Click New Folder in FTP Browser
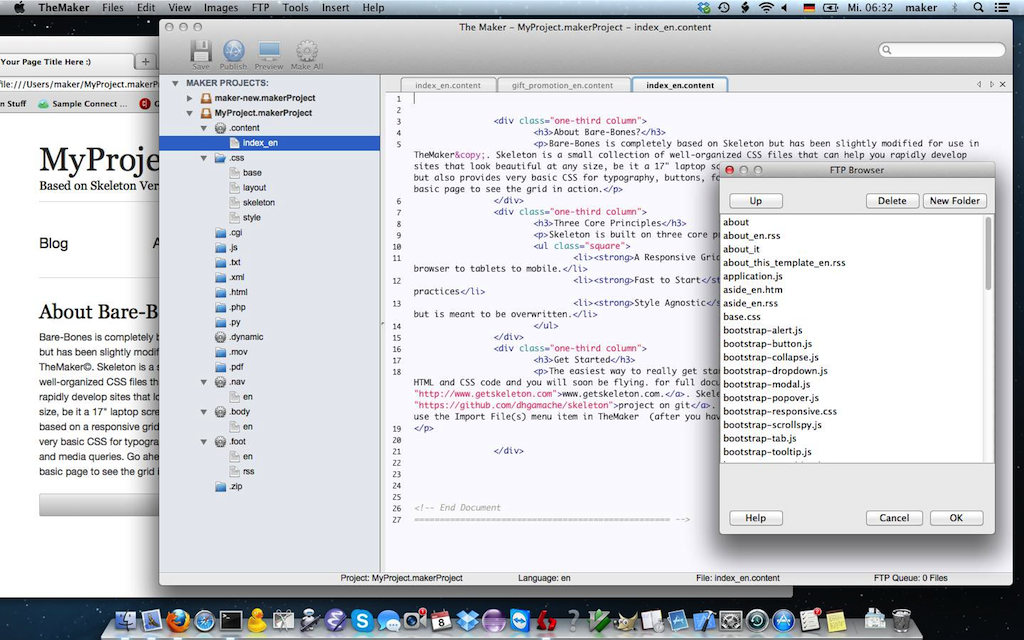1024x640 pixels. (x=955, y=200)
